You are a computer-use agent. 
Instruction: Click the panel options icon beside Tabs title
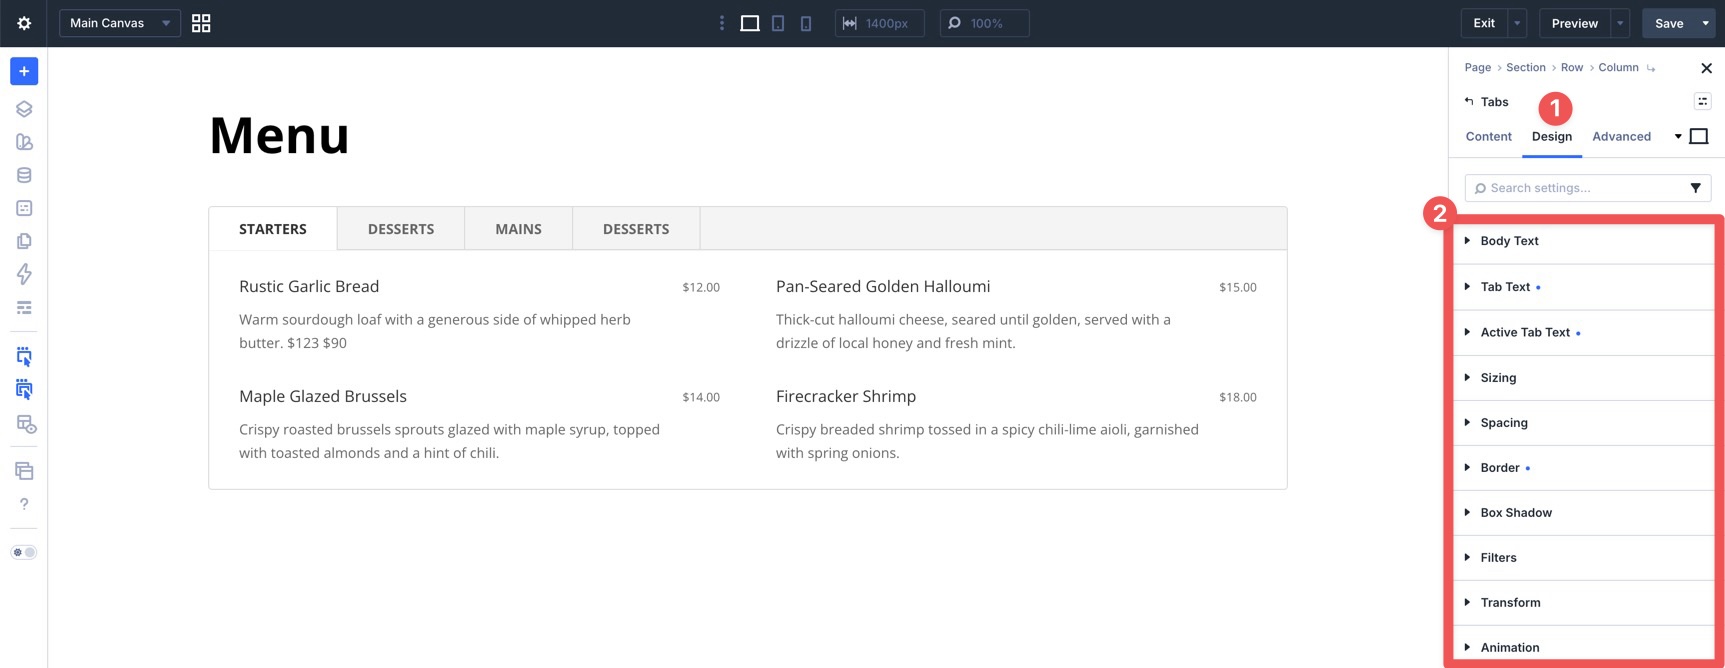click(x=1702, y=101)
